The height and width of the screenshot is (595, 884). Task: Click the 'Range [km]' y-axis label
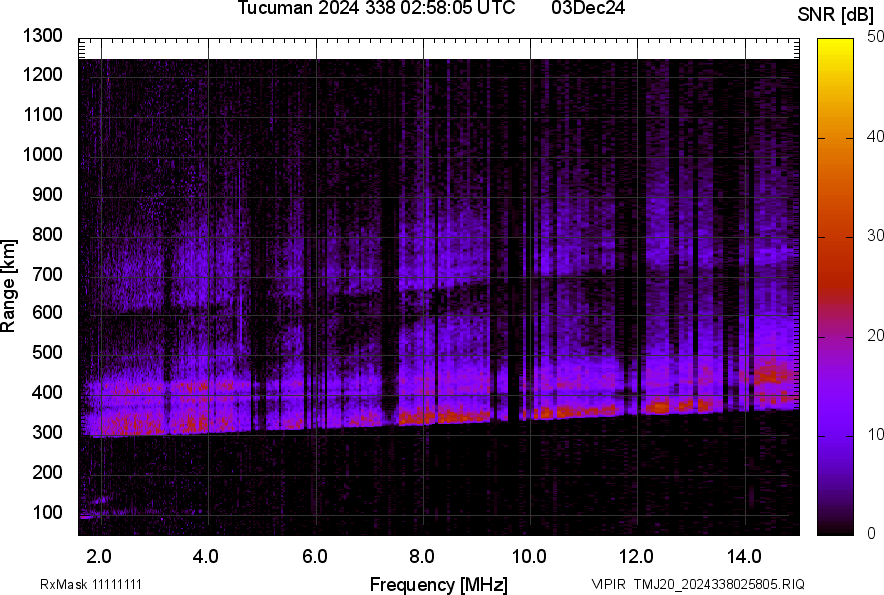9,285
